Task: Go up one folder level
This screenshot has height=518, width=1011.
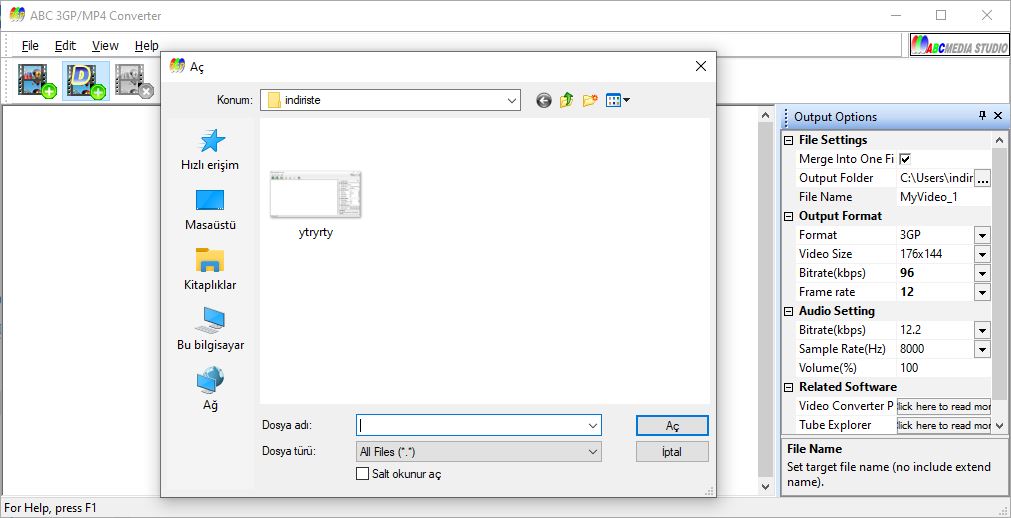Action: coord(567,100)
